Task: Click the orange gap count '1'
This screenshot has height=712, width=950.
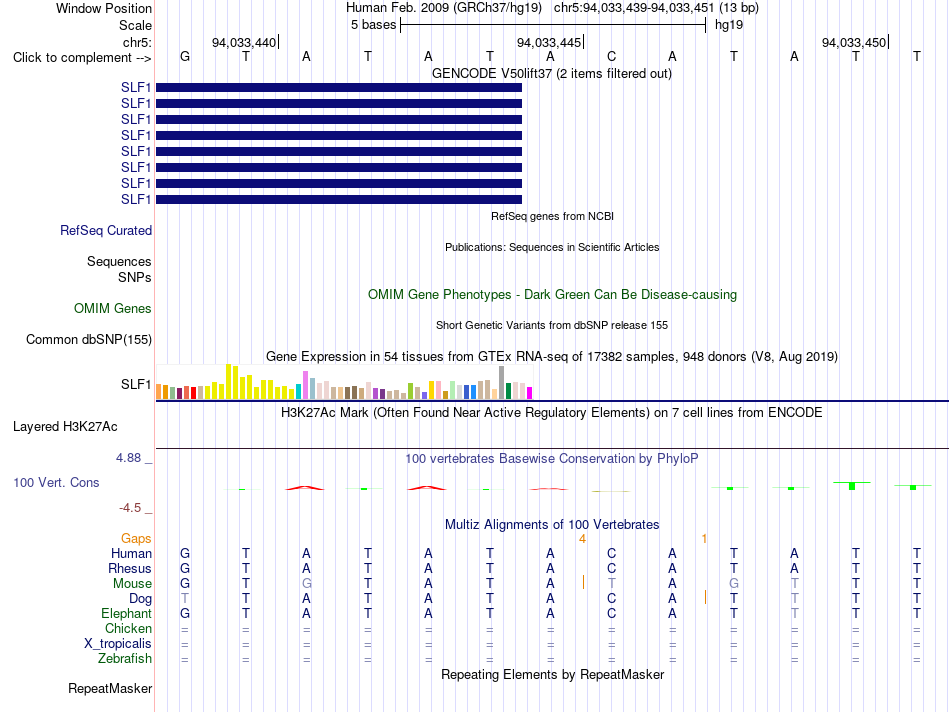Action: [x=704, y=539]
